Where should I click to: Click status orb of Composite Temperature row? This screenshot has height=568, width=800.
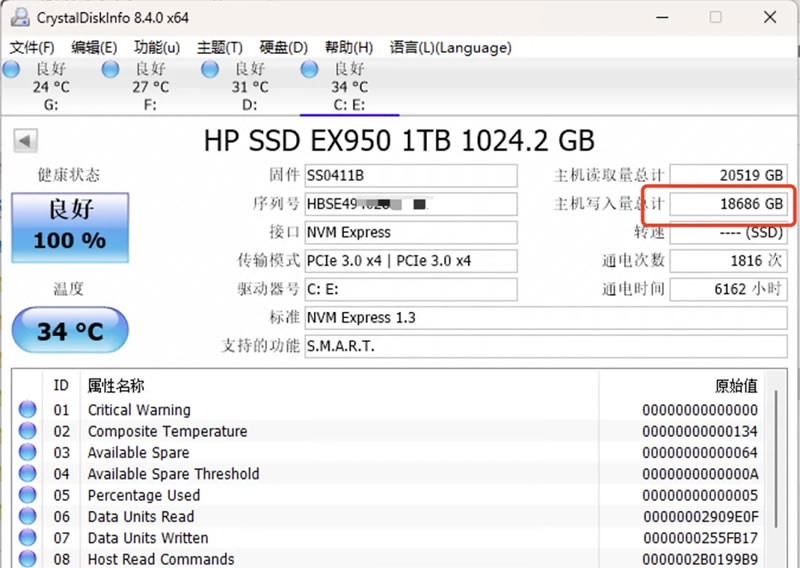28,431
